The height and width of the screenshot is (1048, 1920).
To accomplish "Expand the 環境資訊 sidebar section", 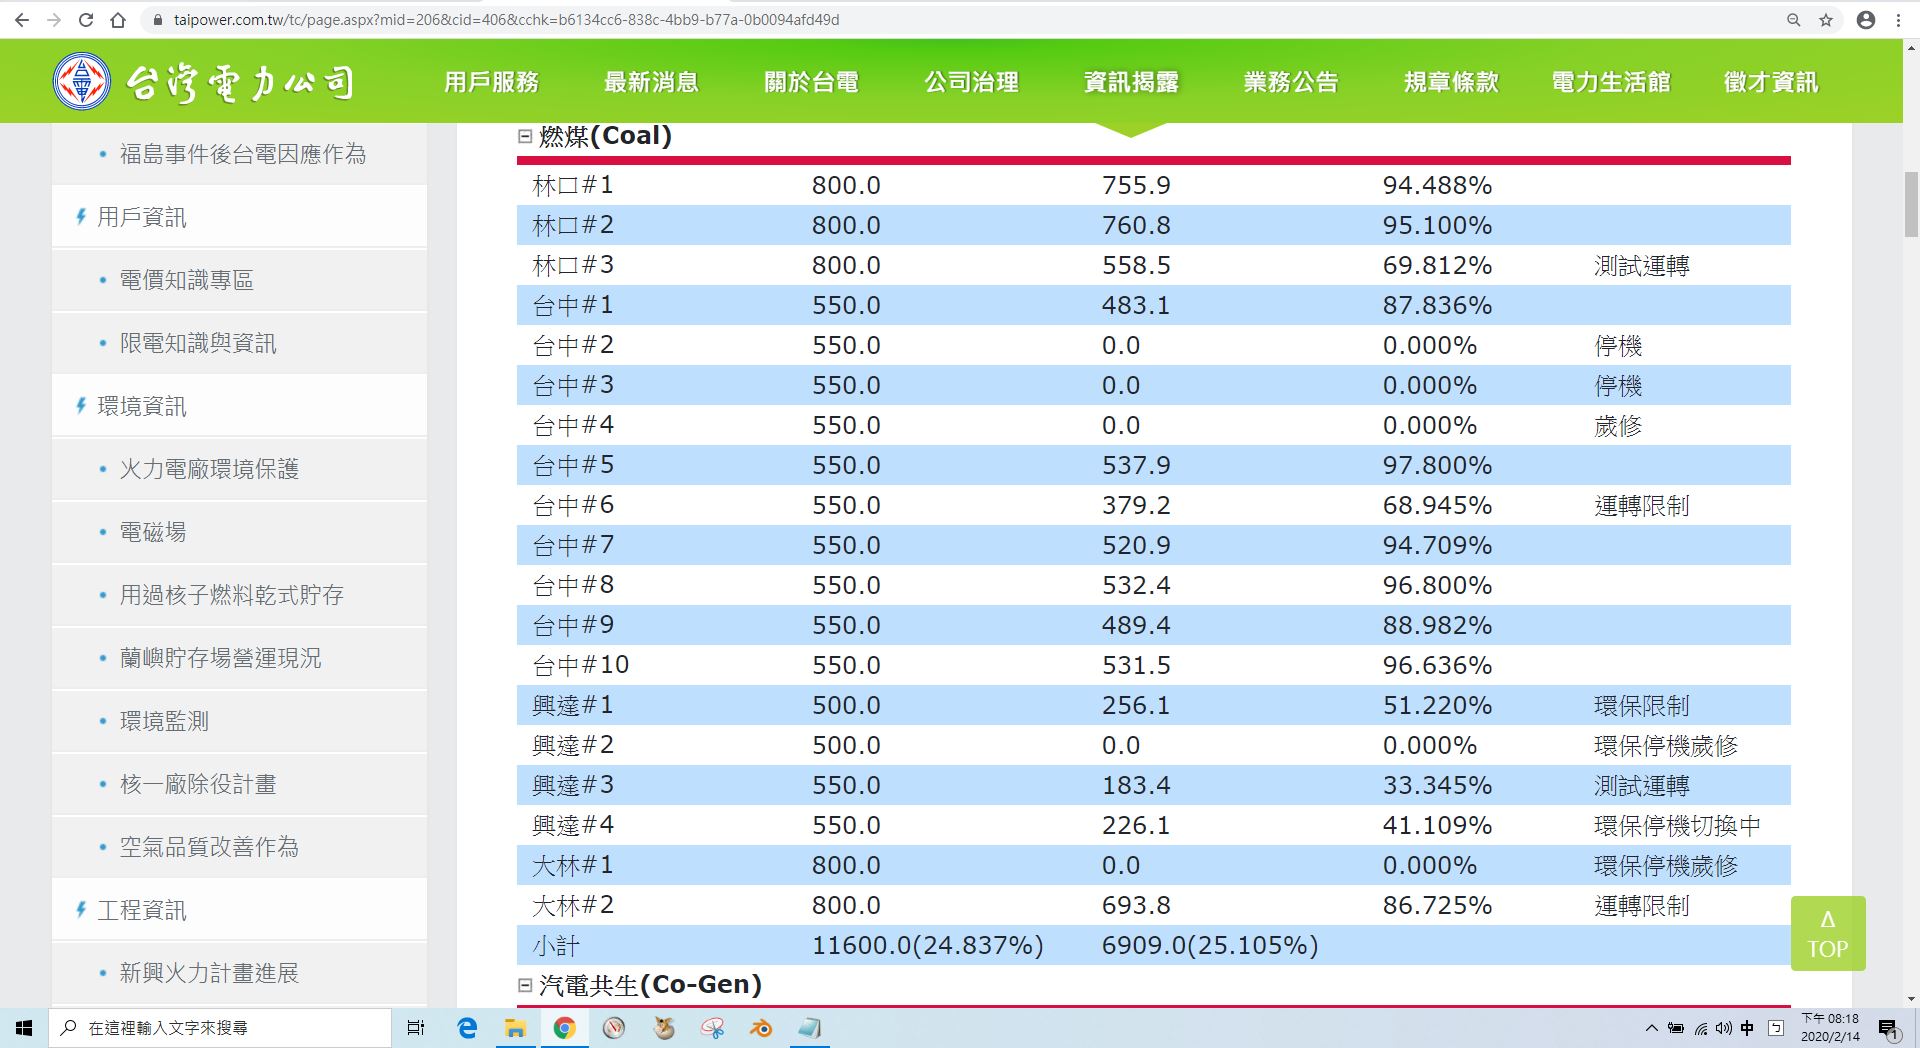I will (x=142, y=406).
